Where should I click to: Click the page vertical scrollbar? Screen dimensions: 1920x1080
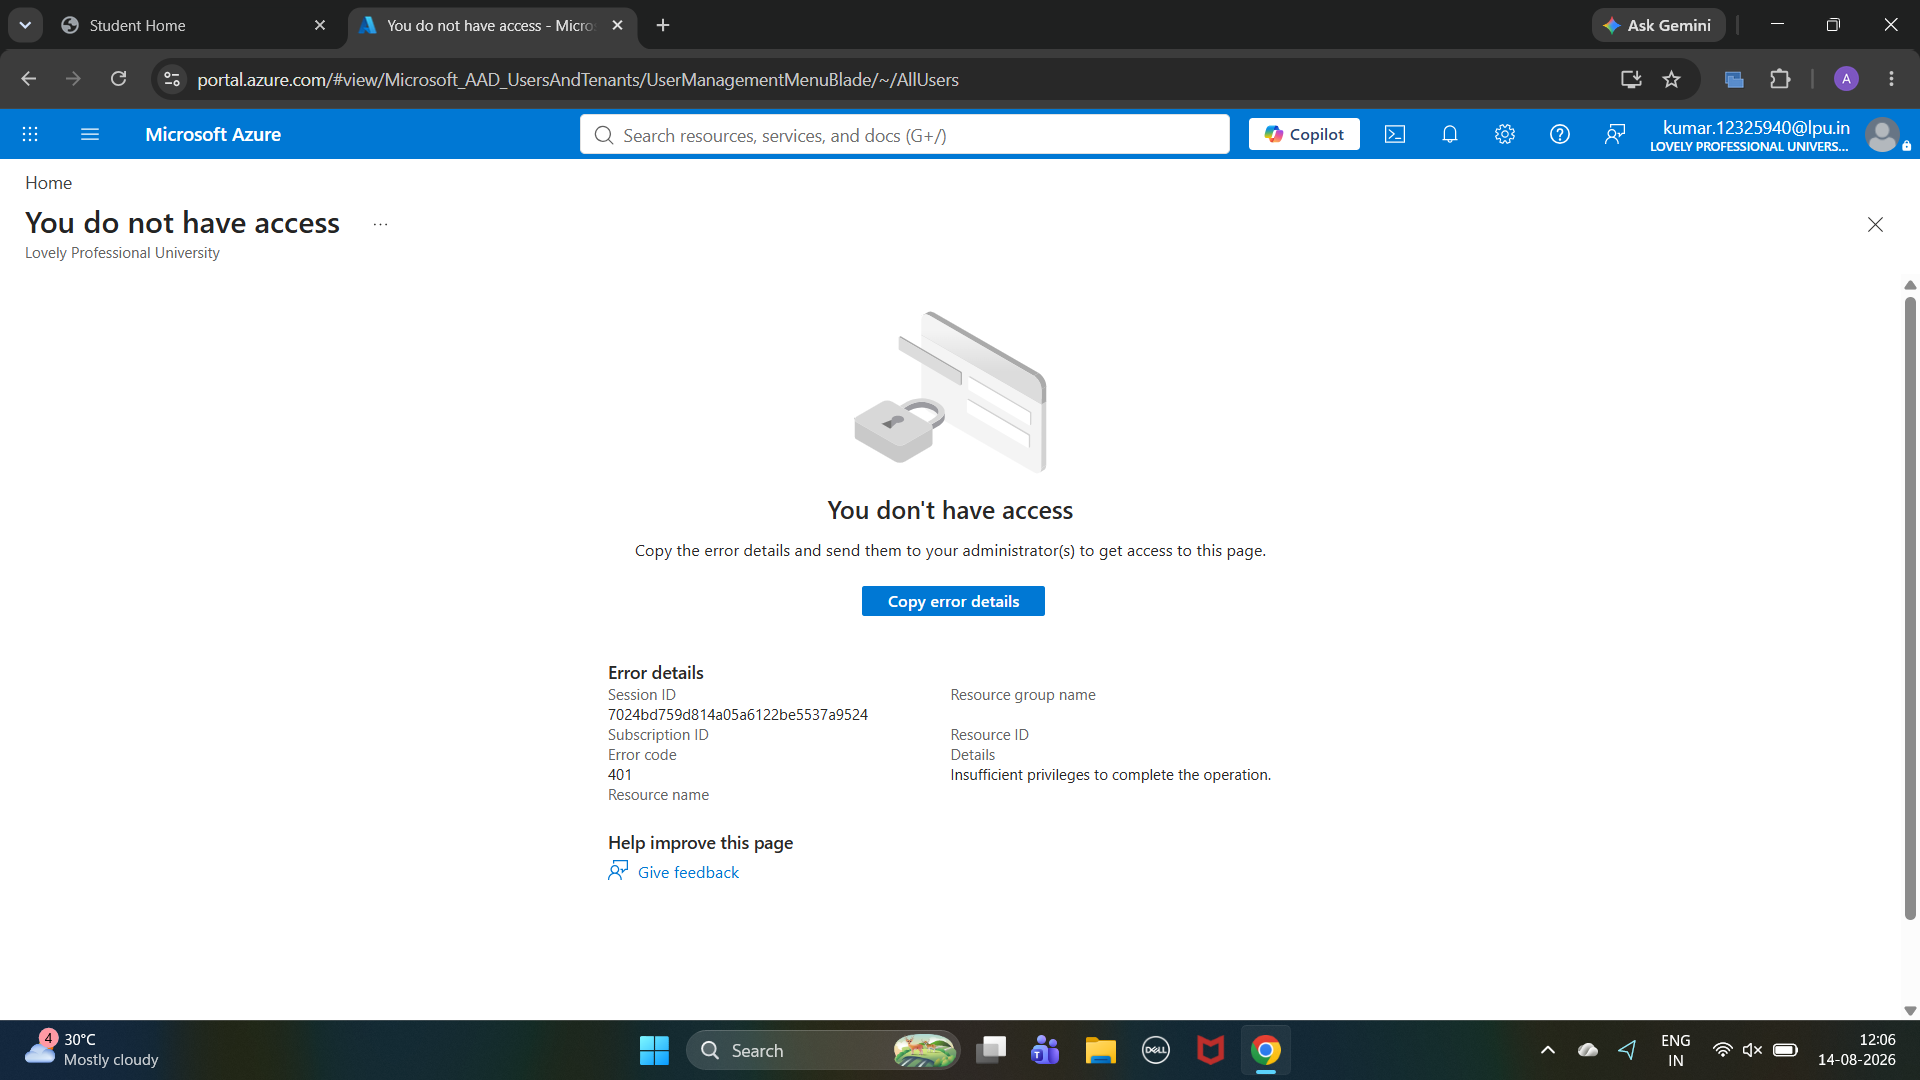click(x=1910, y=608)
